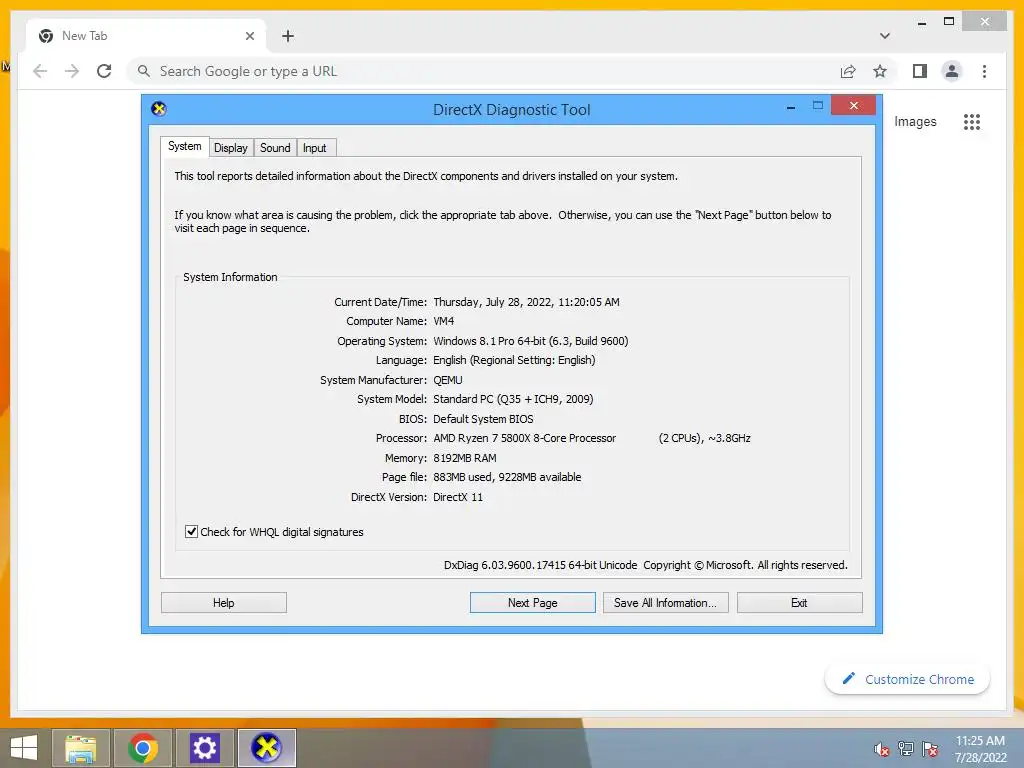Viewport: 1024px width, 768px height.
Task: Open Chrome three-dot menu
Action: pos(984,71)
